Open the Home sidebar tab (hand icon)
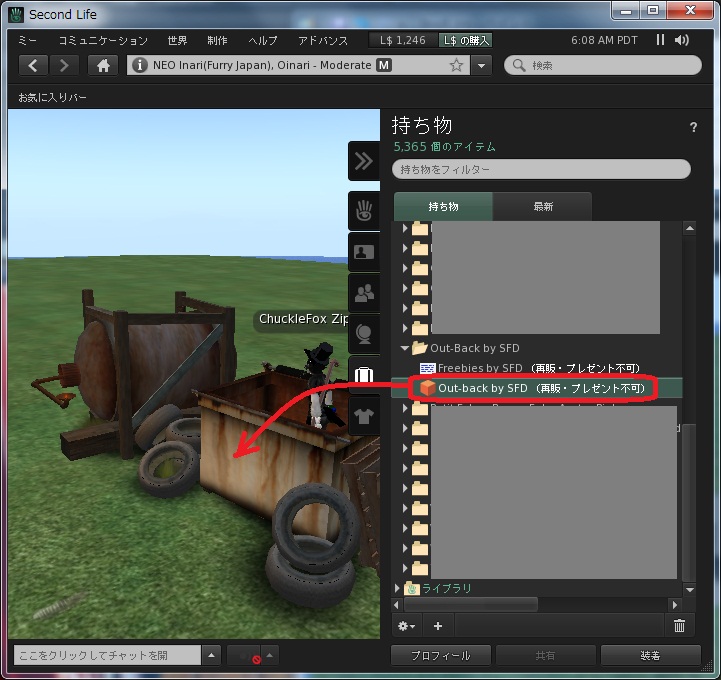Image resolution: width=721 pixels, height=680 pixels. [363, 211]
